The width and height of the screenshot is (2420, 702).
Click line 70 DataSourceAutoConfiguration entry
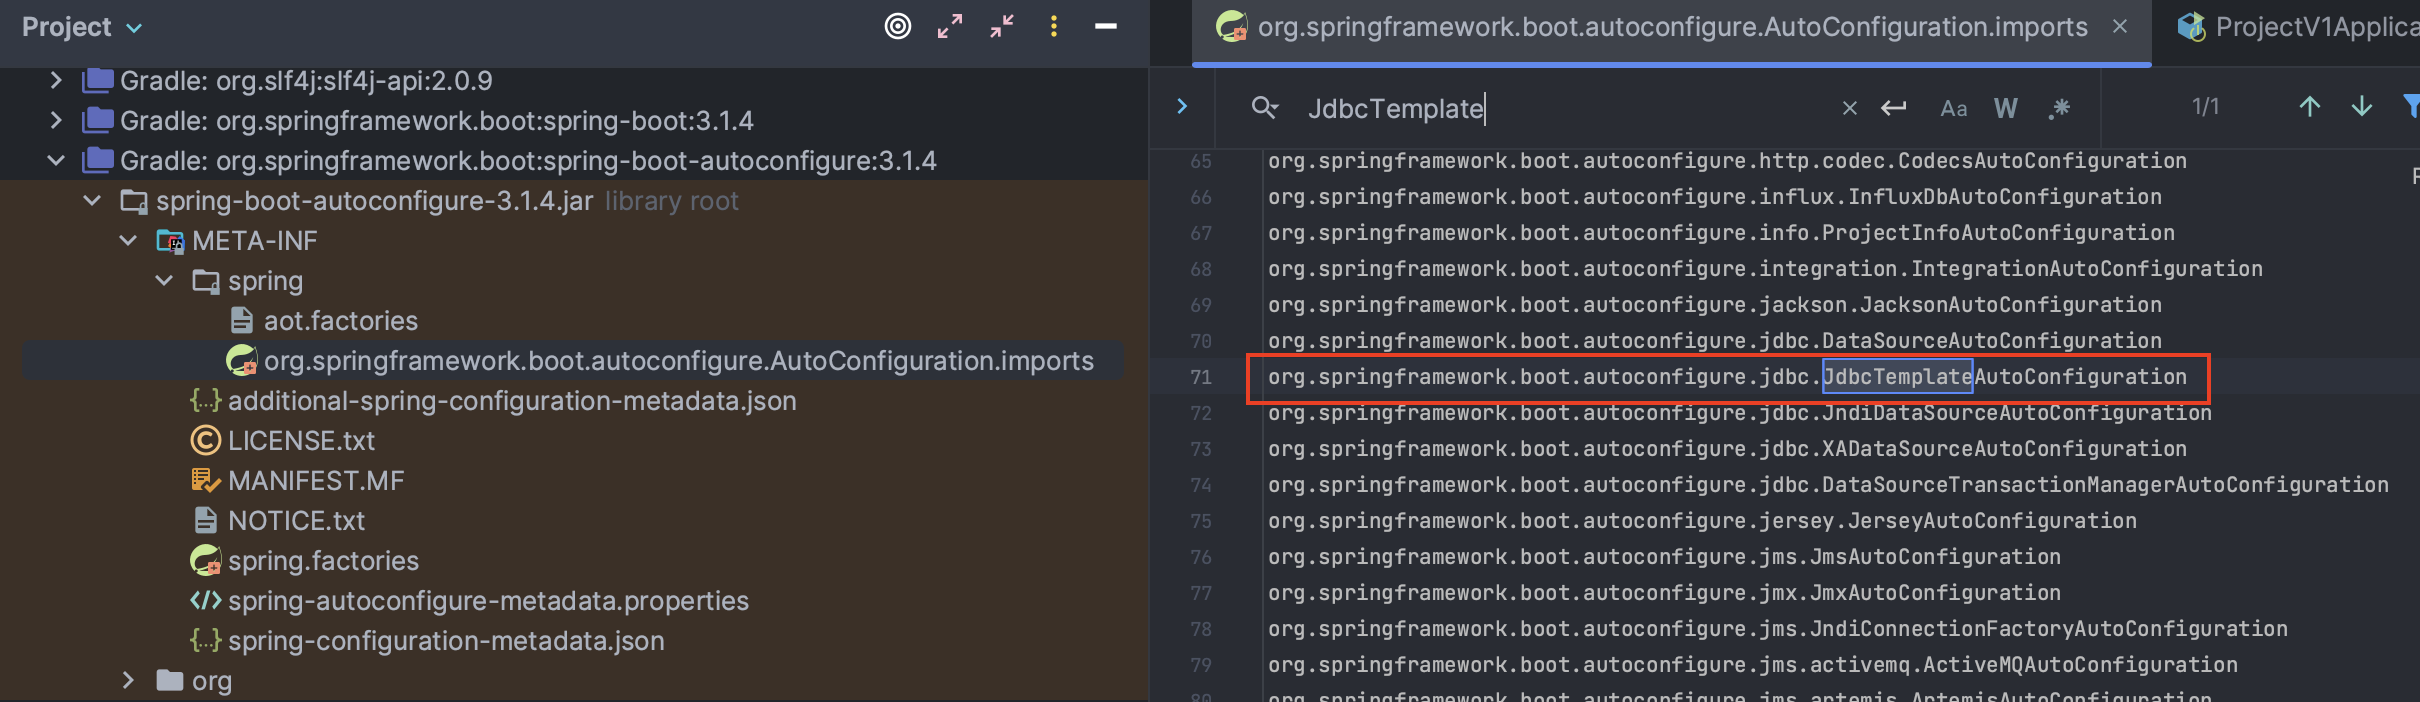click(1715, 341)
